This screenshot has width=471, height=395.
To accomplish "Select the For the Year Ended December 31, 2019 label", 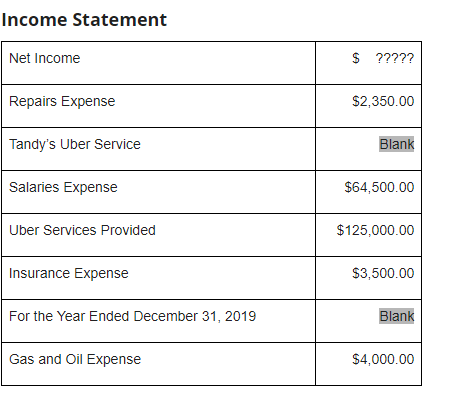I will [x=132, y=316].
